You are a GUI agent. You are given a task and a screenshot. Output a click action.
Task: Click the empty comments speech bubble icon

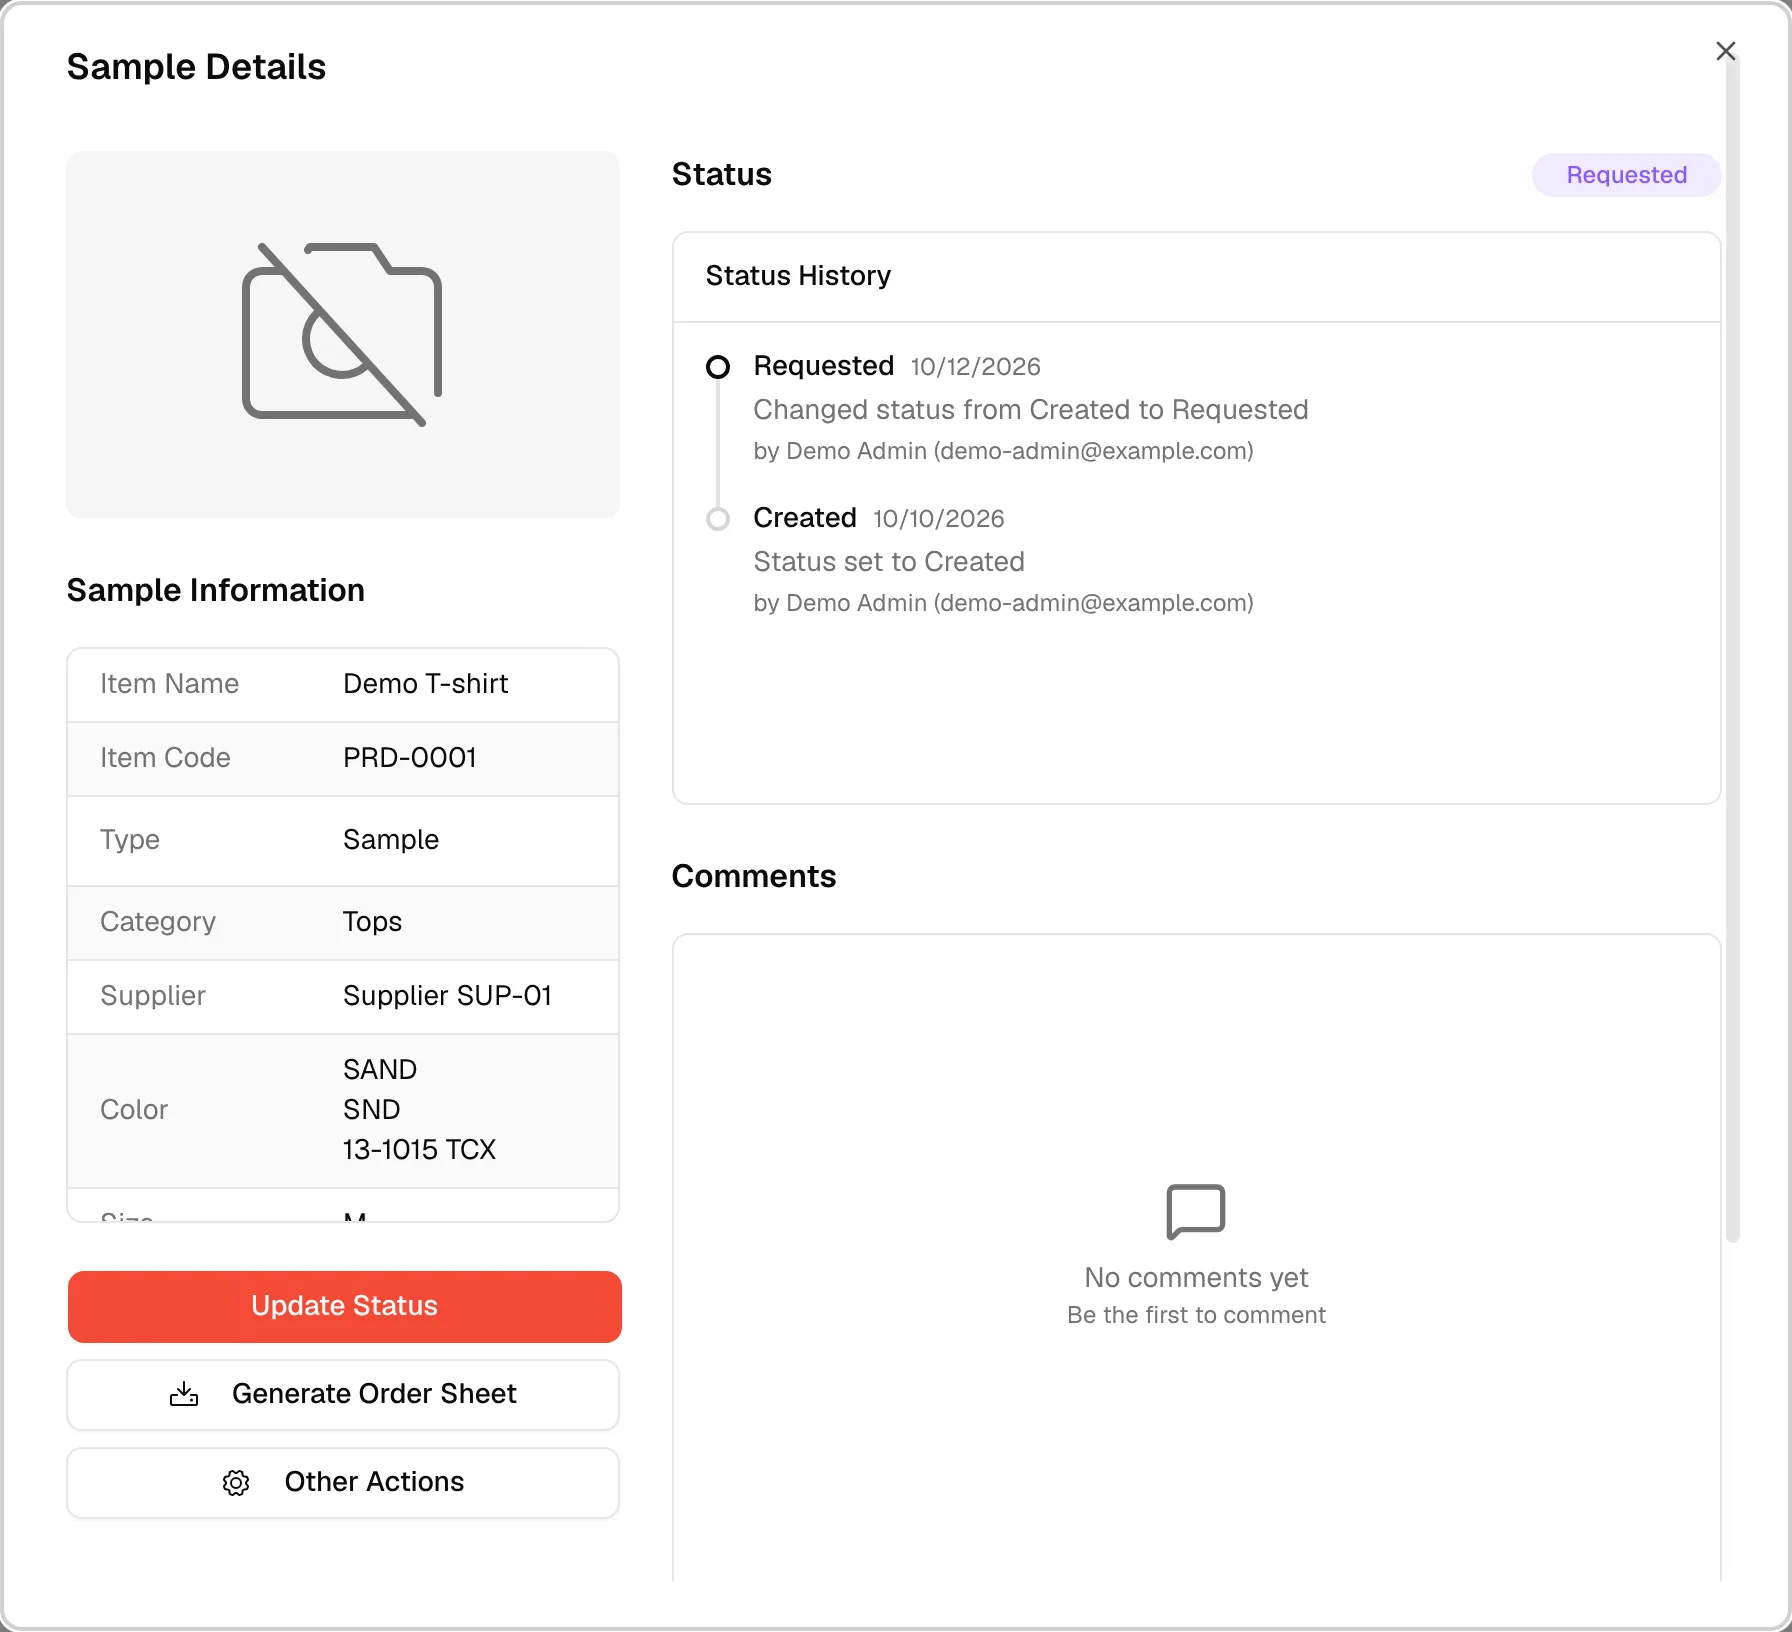(x=1196, y=1211)
